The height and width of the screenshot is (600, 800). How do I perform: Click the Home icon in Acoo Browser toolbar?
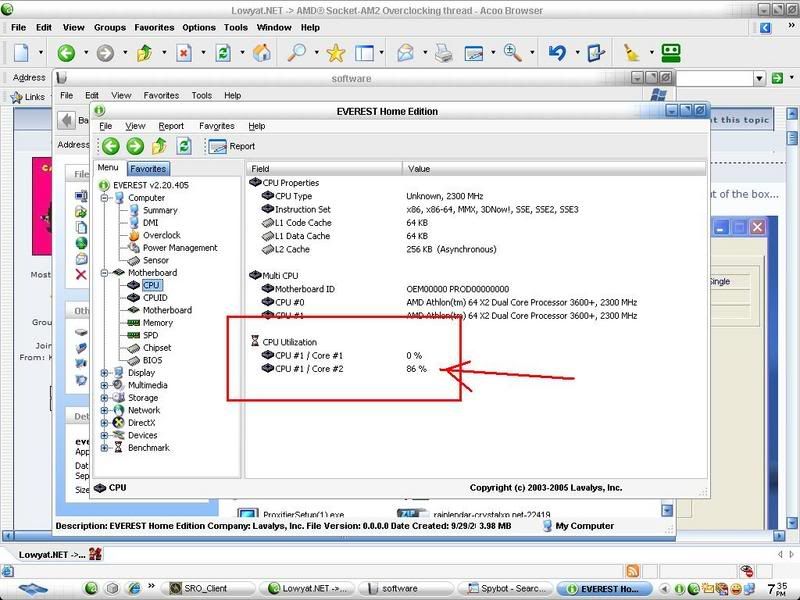261,52
